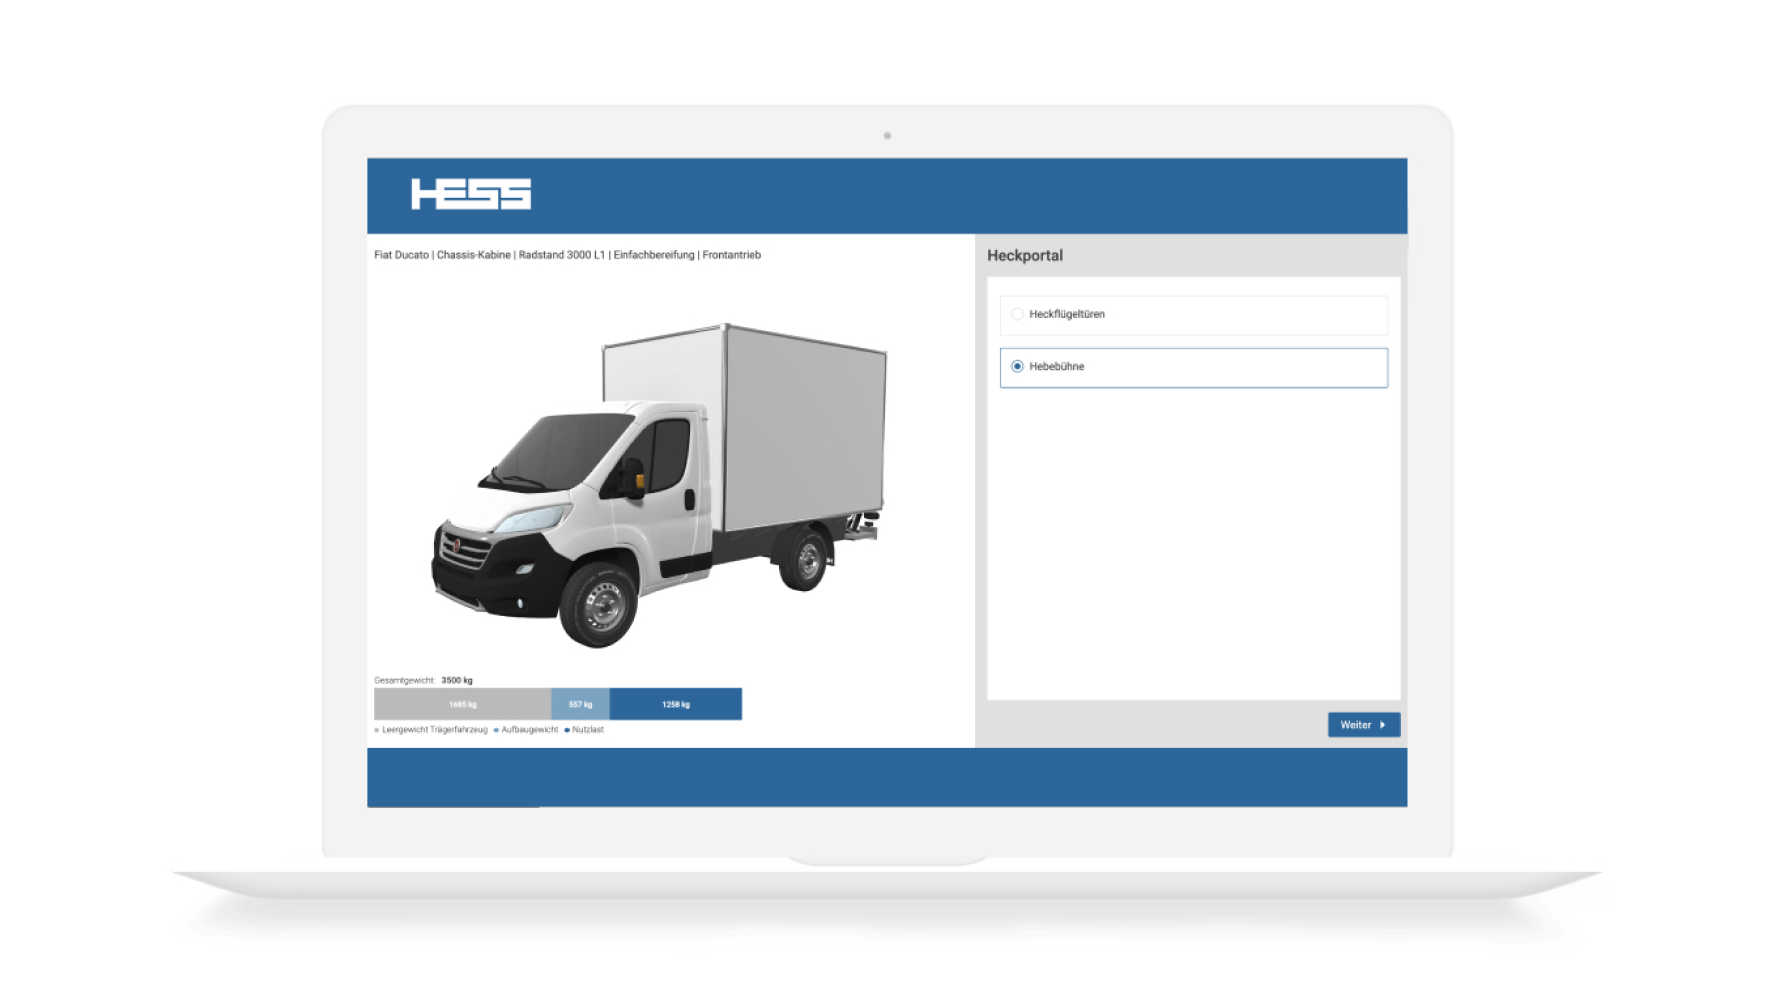This screenshot has height=1006, width=1788.
Task: Click the HESS logo
Action: click(471, 194)
